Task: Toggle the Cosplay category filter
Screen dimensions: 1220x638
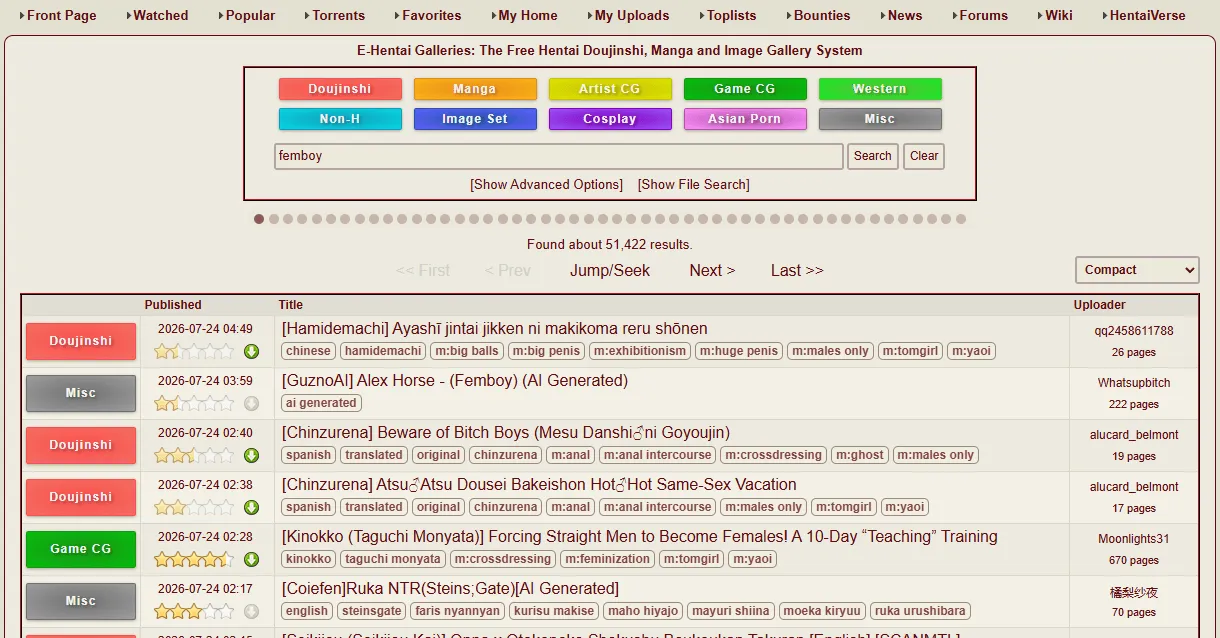Action: pos(610,119)
